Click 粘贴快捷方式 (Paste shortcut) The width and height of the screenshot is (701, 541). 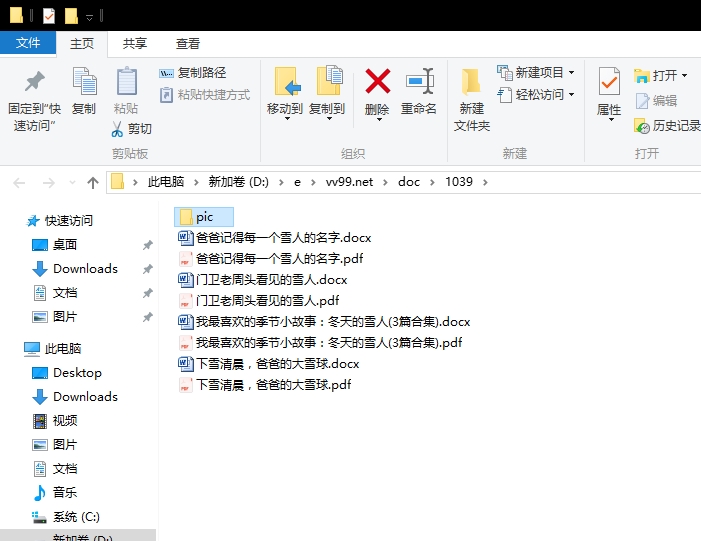[205, 95]
